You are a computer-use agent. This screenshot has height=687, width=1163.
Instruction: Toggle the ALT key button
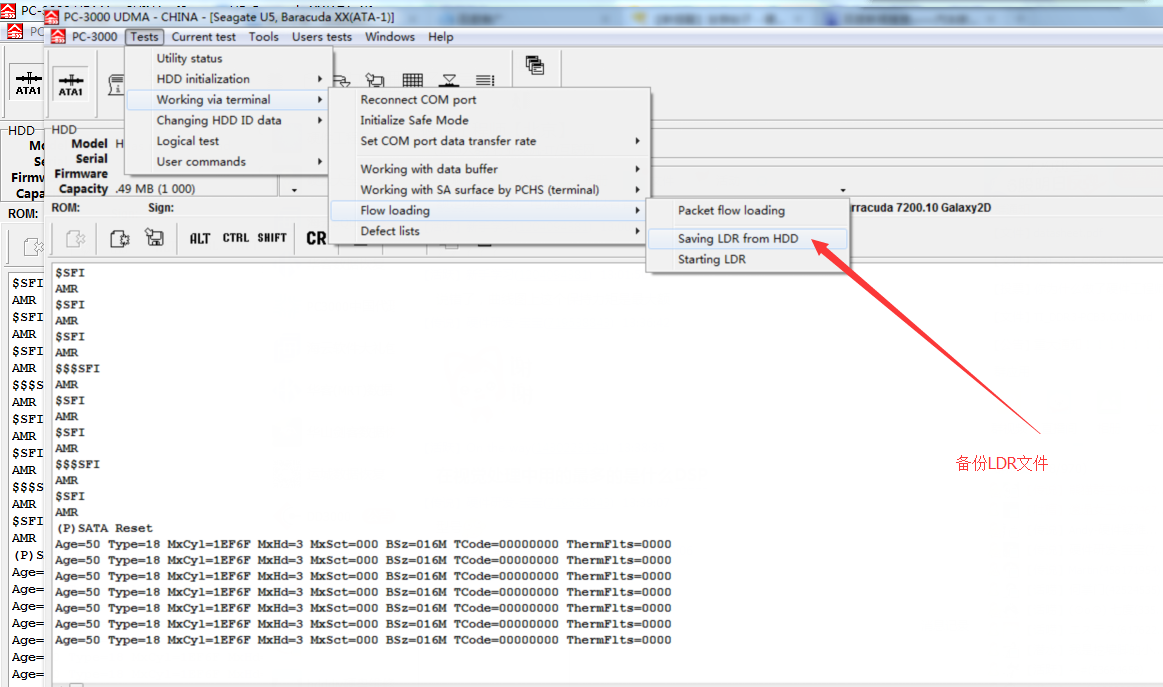click(200, 238)
